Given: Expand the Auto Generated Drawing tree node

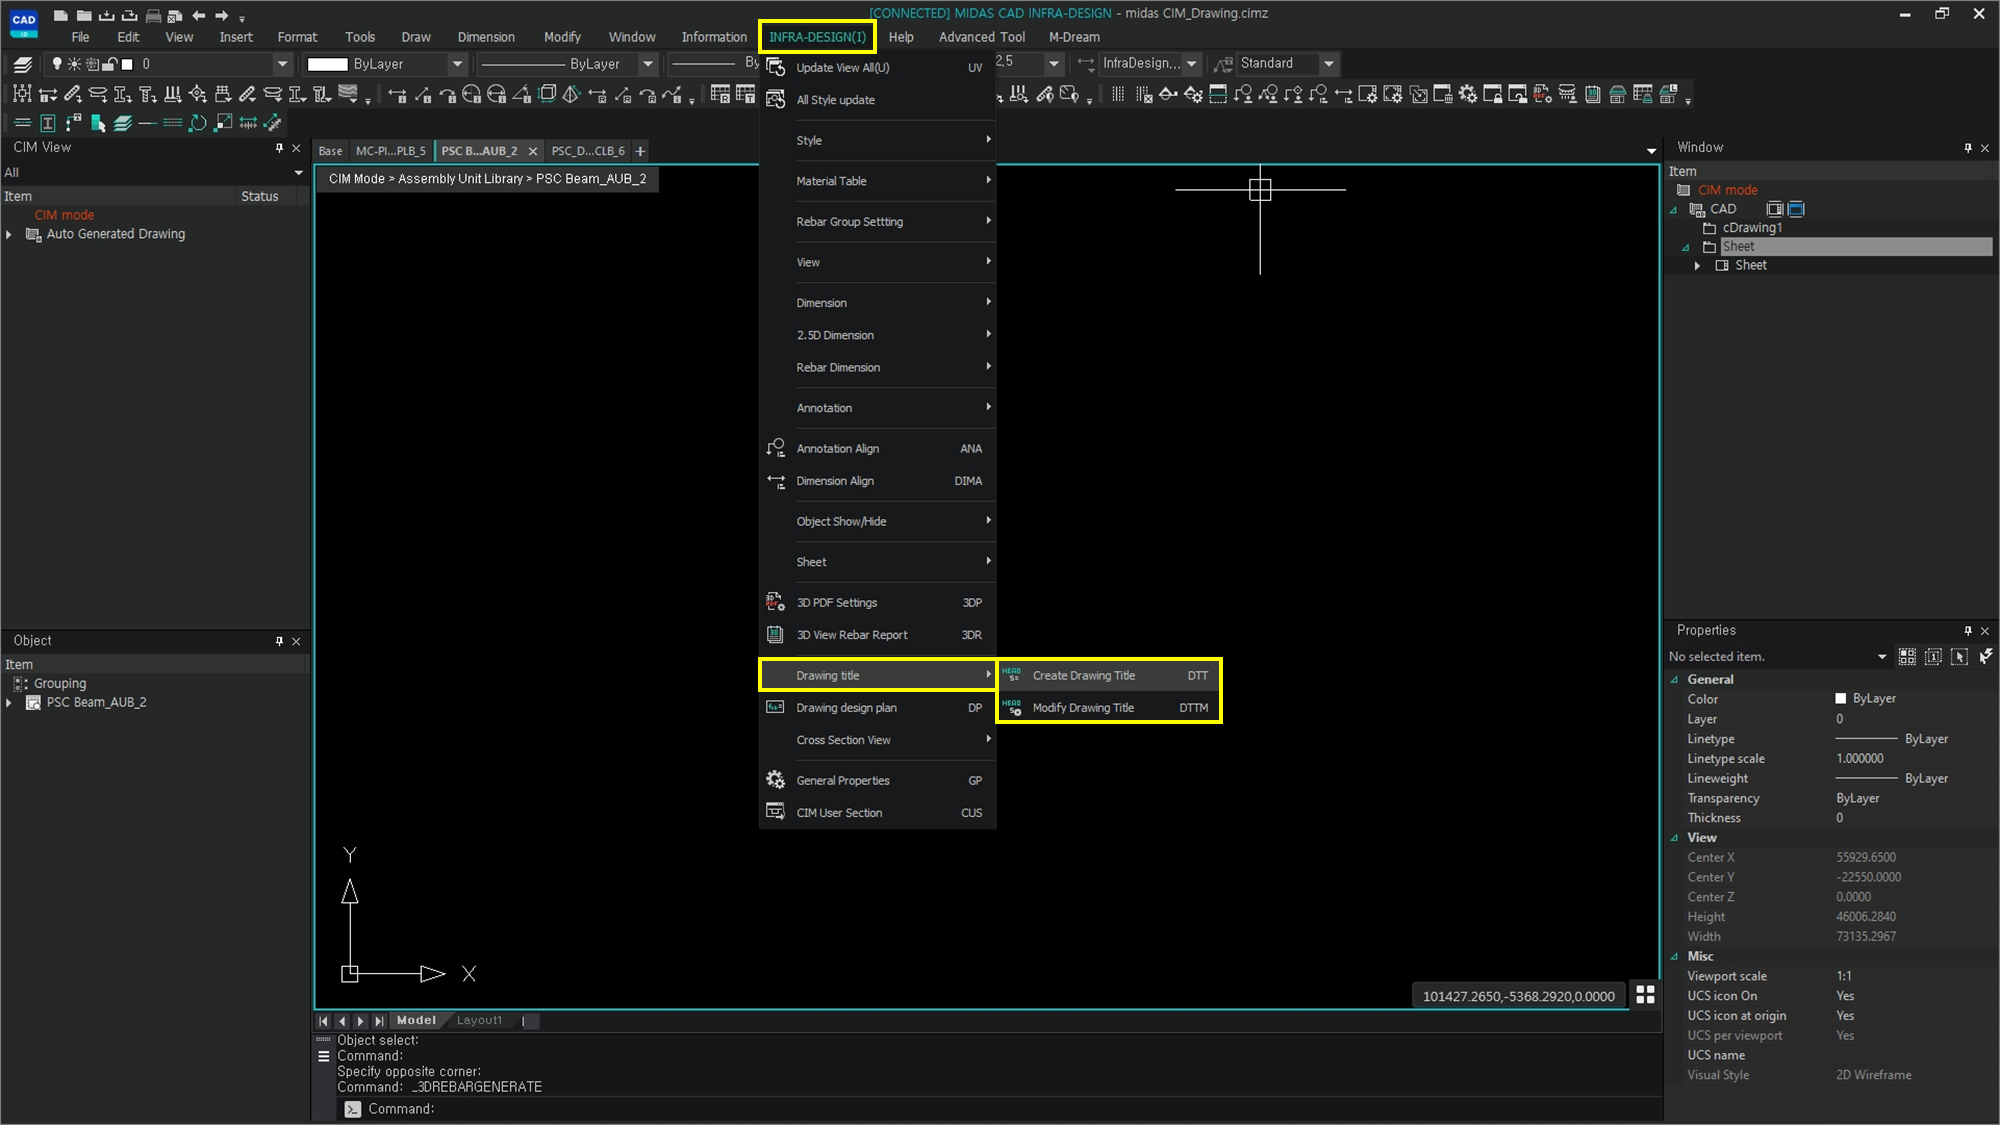Looking at the screenshot, I should point(9,234).
